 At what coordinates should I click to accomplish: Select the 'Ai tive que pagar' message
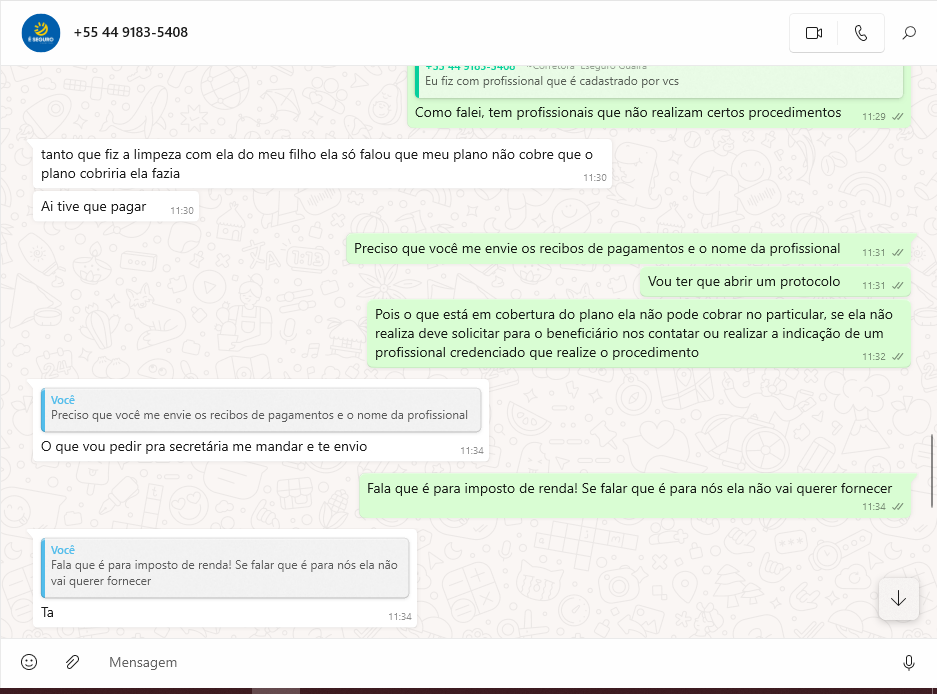click(x=116, y=207)
